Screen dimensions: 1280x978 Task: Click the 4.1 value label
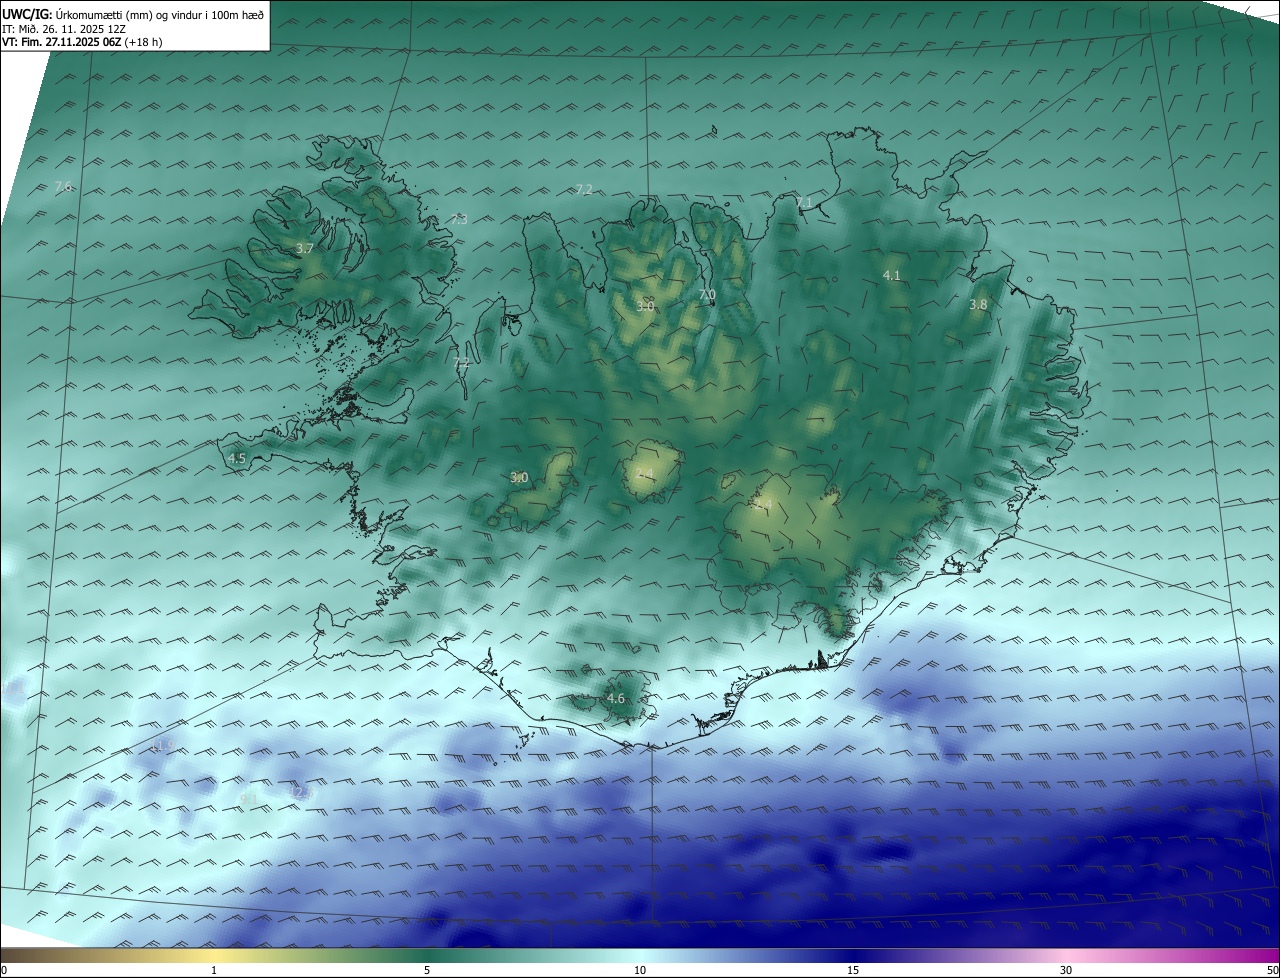891,275
